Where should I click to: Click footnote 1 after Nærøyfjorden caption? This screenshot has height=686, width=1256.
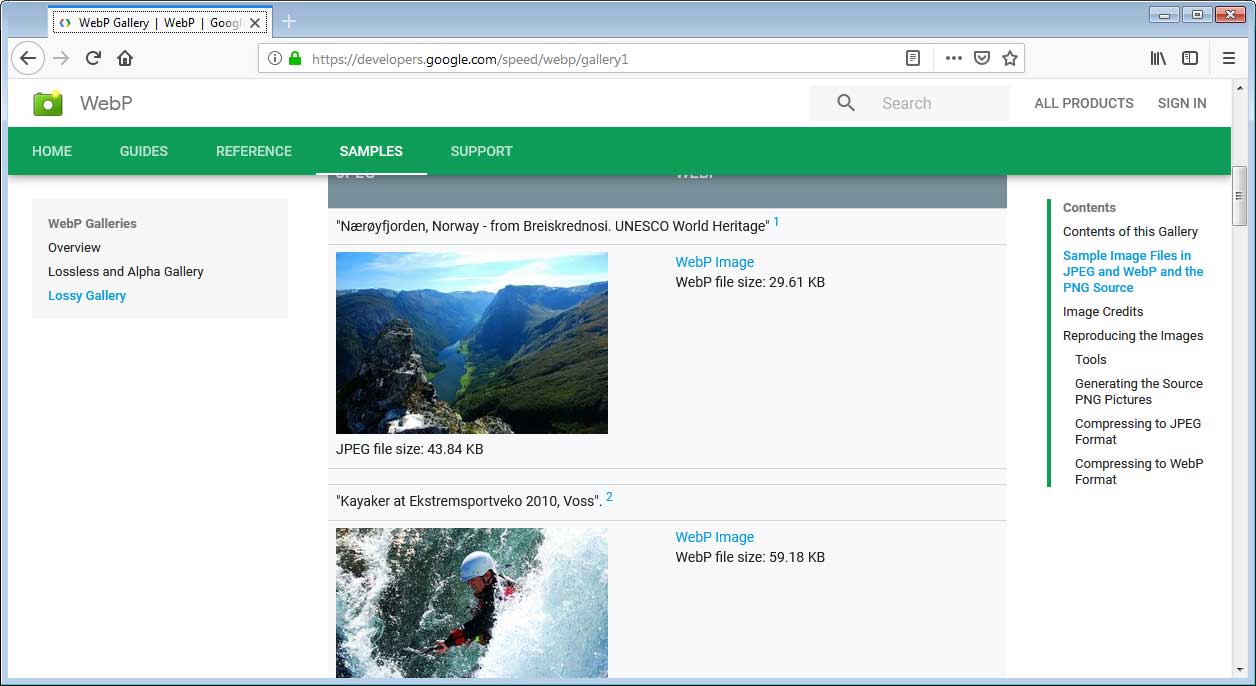pyautogui.click(x=776, y=222)
